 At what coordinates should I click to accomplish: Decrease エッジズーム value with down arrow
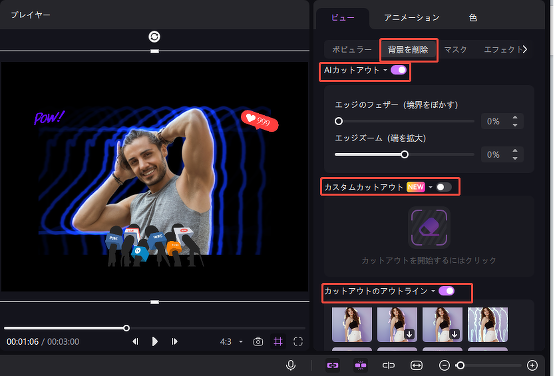pyautogui.click(x=515, y=158)
